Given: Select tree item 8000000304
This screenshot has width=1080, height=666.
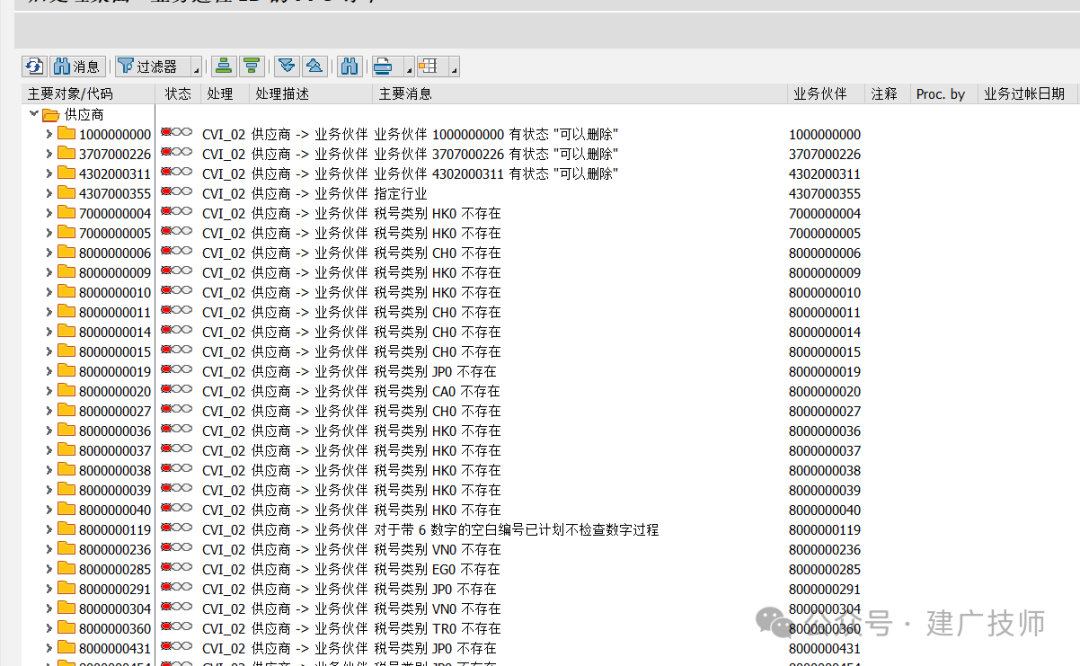Looking at the screenshot, I should point(114,609).
